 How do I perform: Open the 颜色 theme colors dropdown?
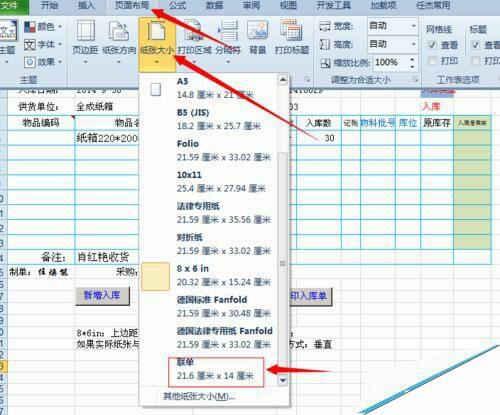click(x=43, y=27)
